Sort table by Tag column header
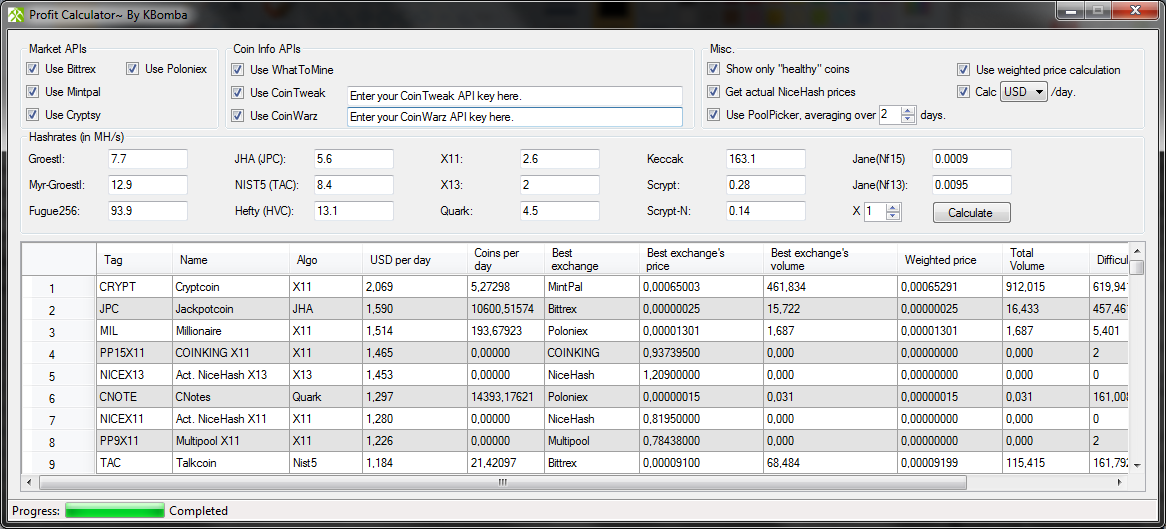 (135, 260)
